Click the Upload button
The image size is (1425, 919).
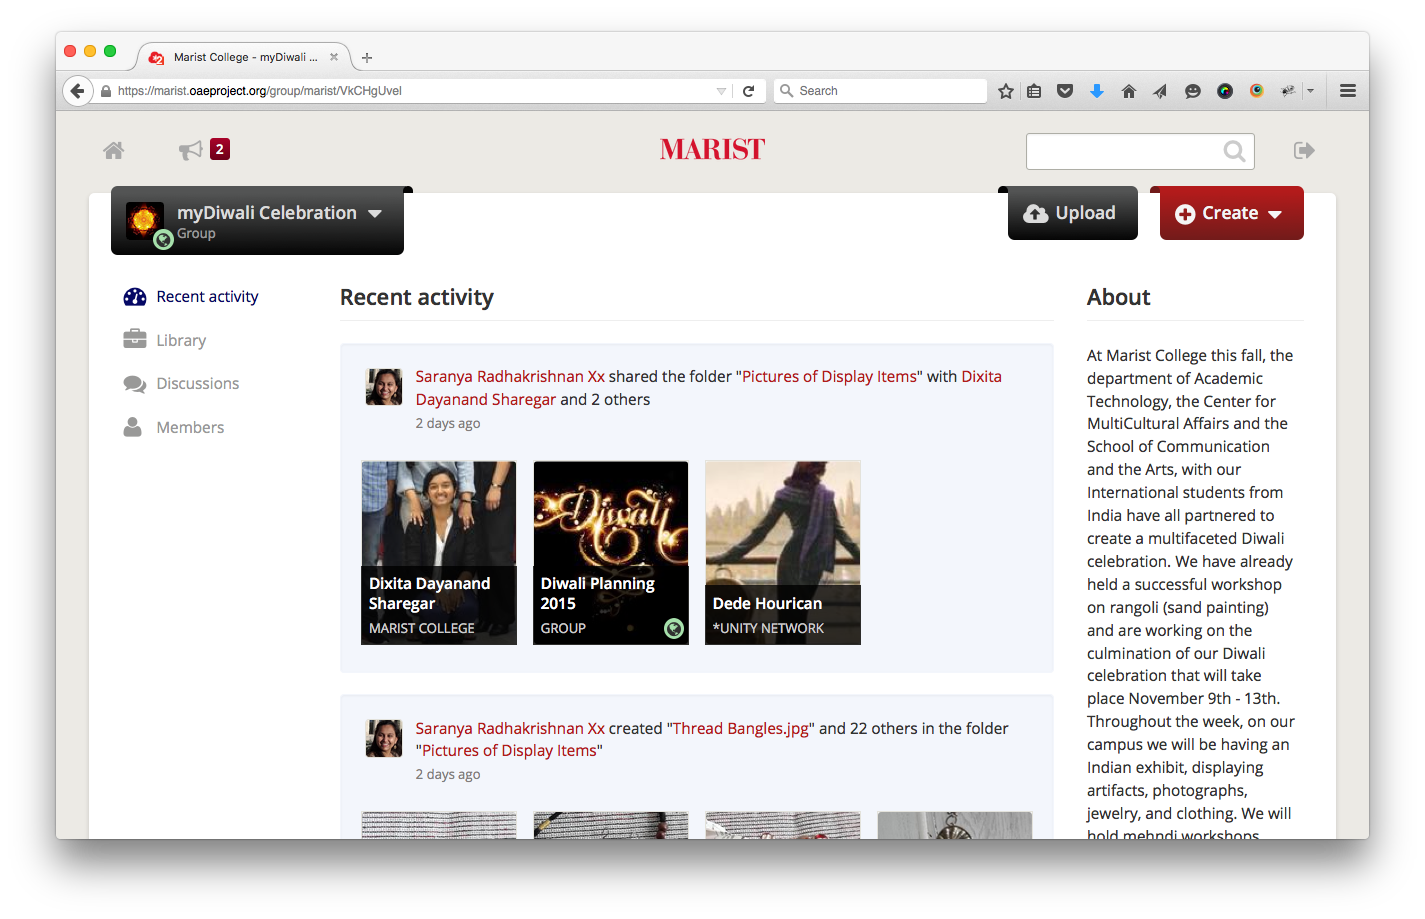coord(1072,213)
